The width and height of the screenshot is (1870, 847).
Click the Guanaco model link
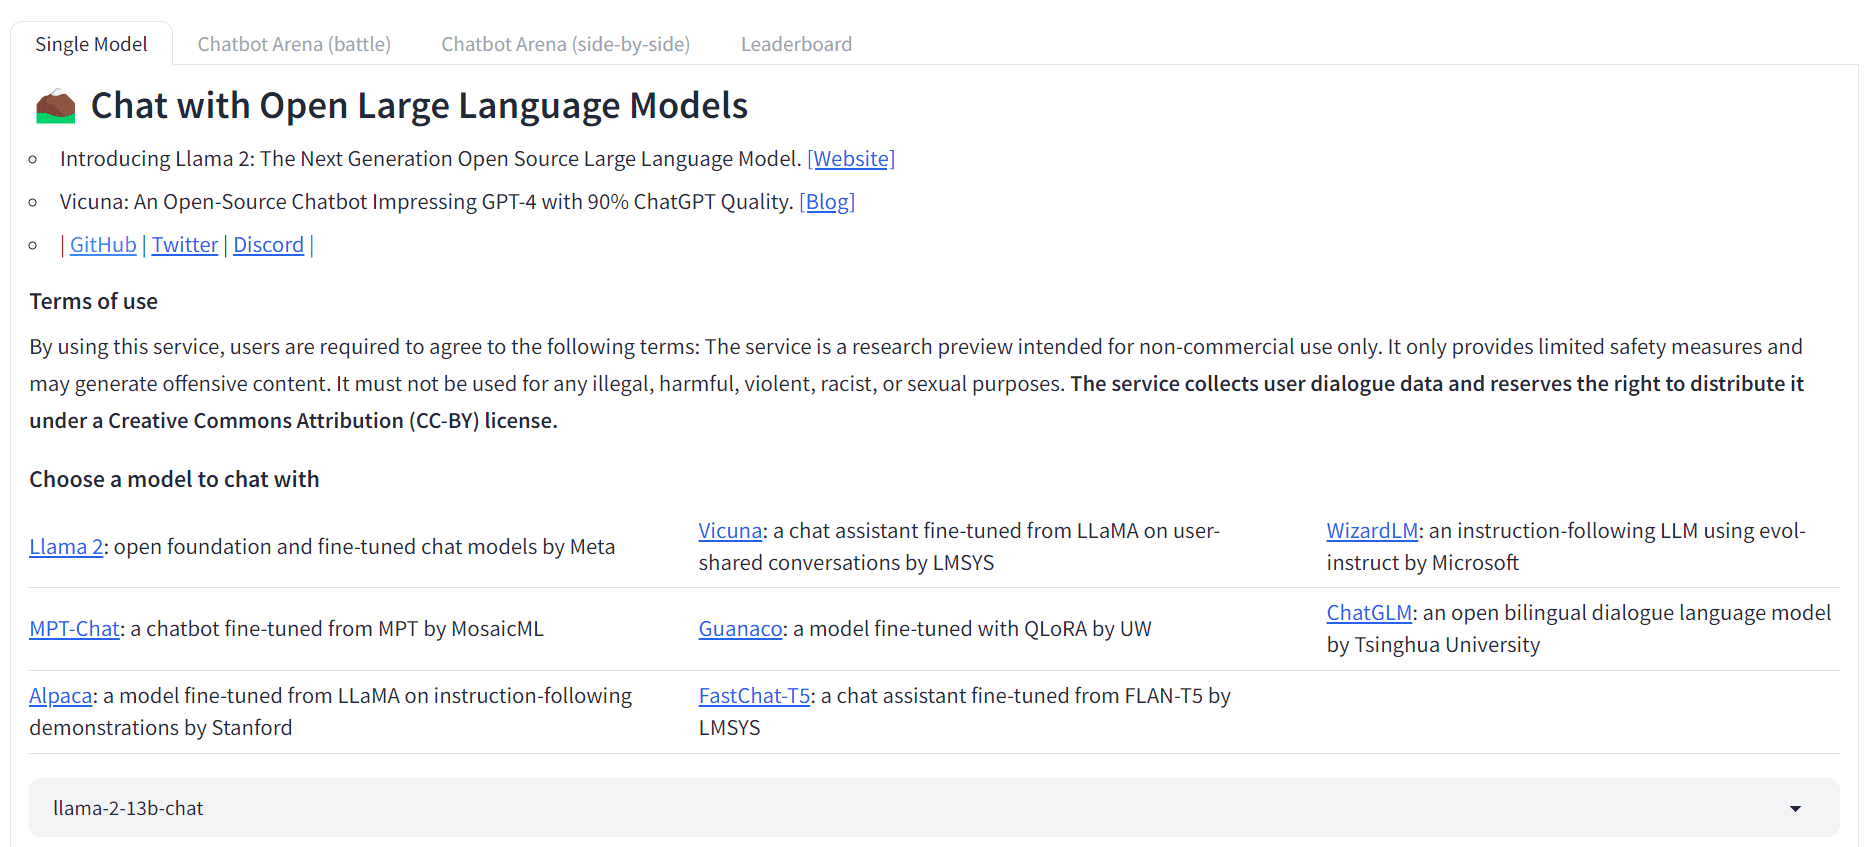pyautogui.click(x=740, y=629)
